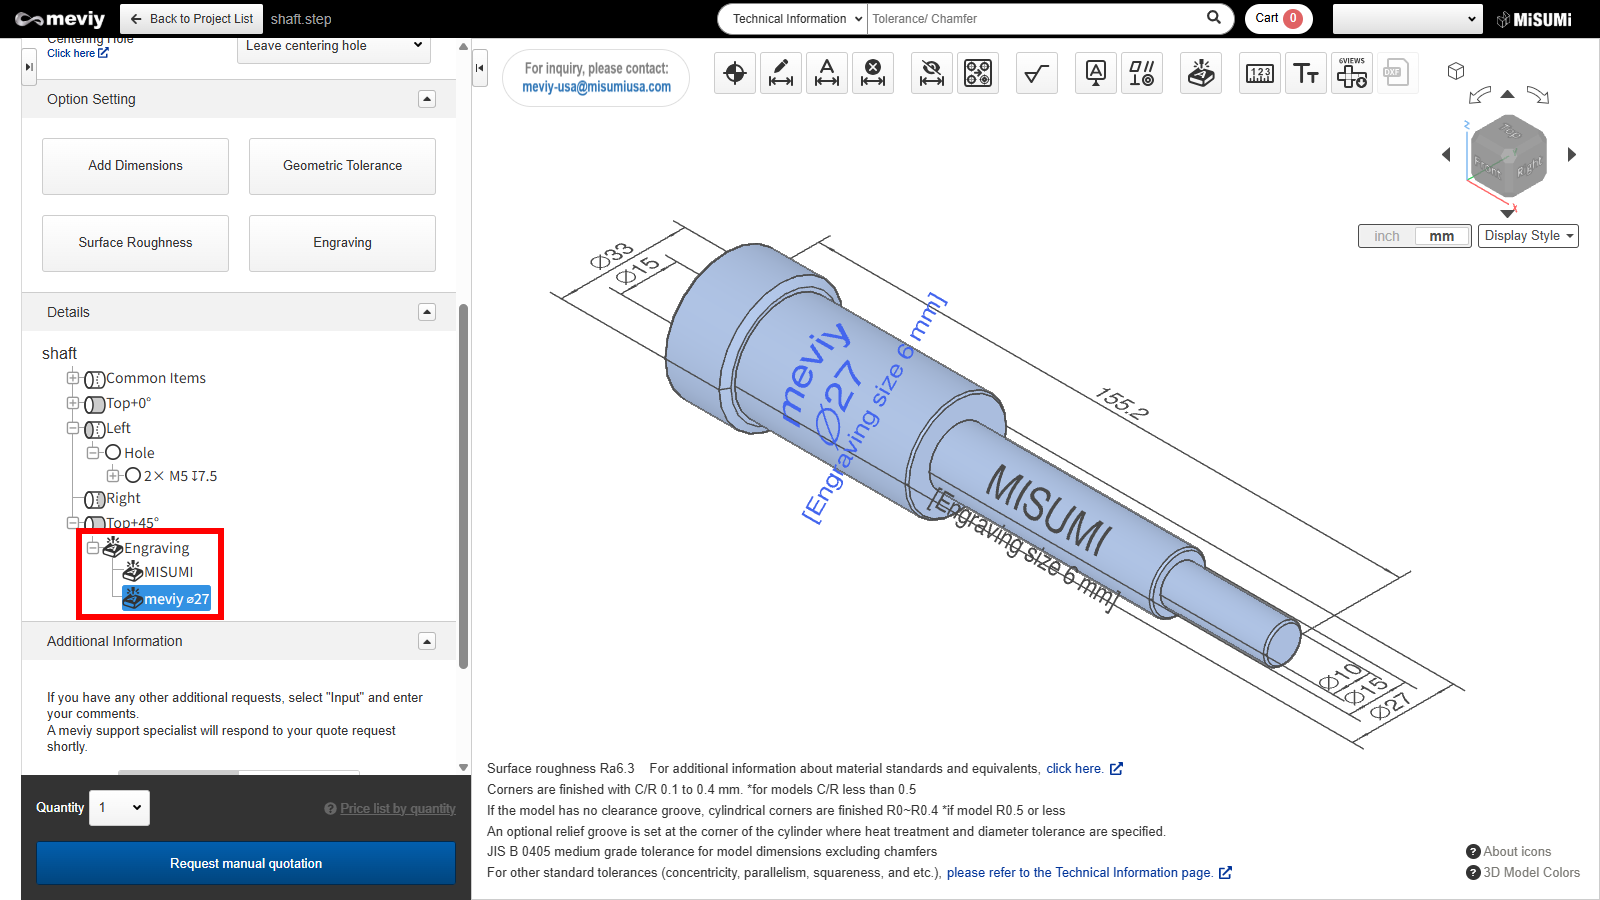Screen dimensions: 1600x900
Task: Open the text size Tt tool
Action: point(1305,73)
